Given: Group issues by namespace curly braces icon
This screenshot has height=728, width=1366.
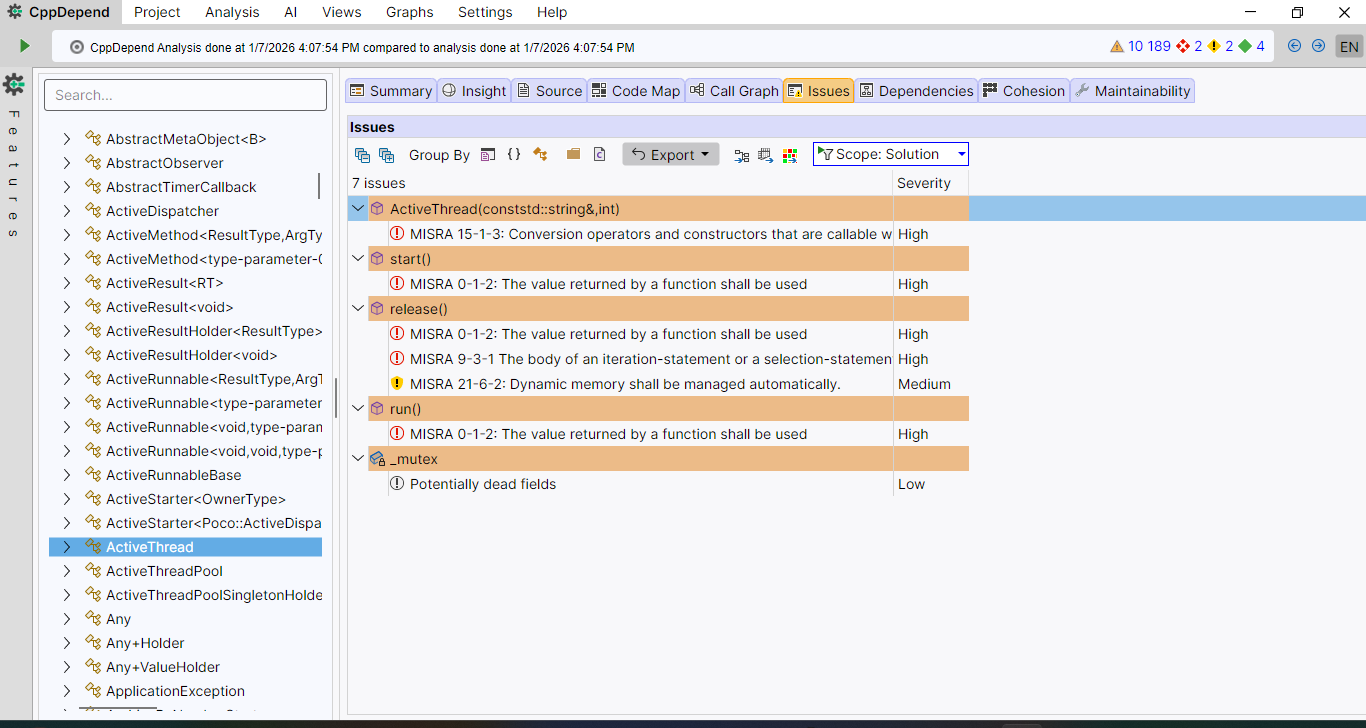Looking at the screenshot, I should pos(514,155).
